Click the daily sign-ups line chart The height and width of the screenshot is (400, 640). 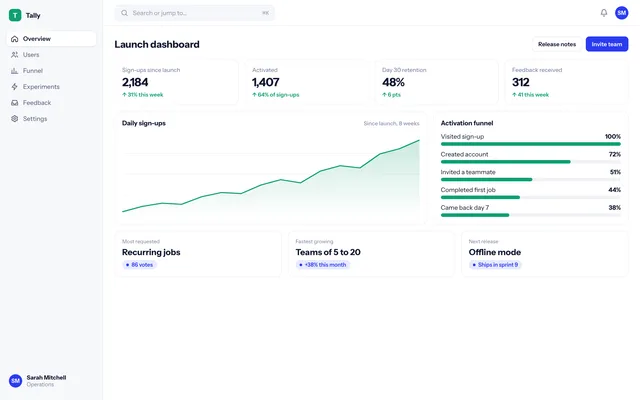271,176
